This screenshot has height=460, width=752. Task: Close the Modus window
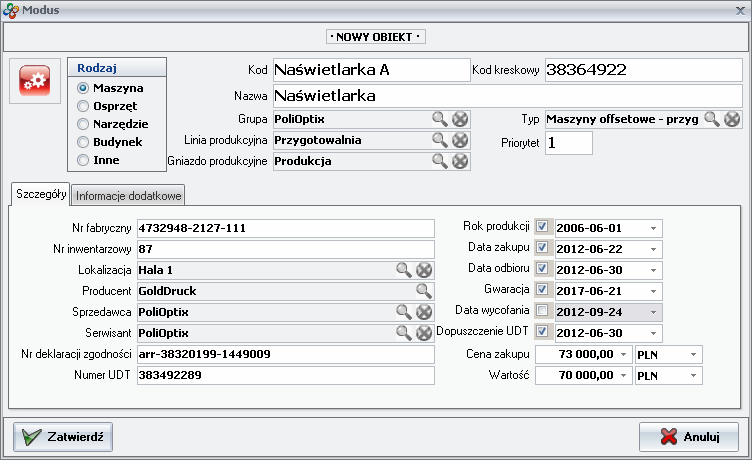[740, 11]
